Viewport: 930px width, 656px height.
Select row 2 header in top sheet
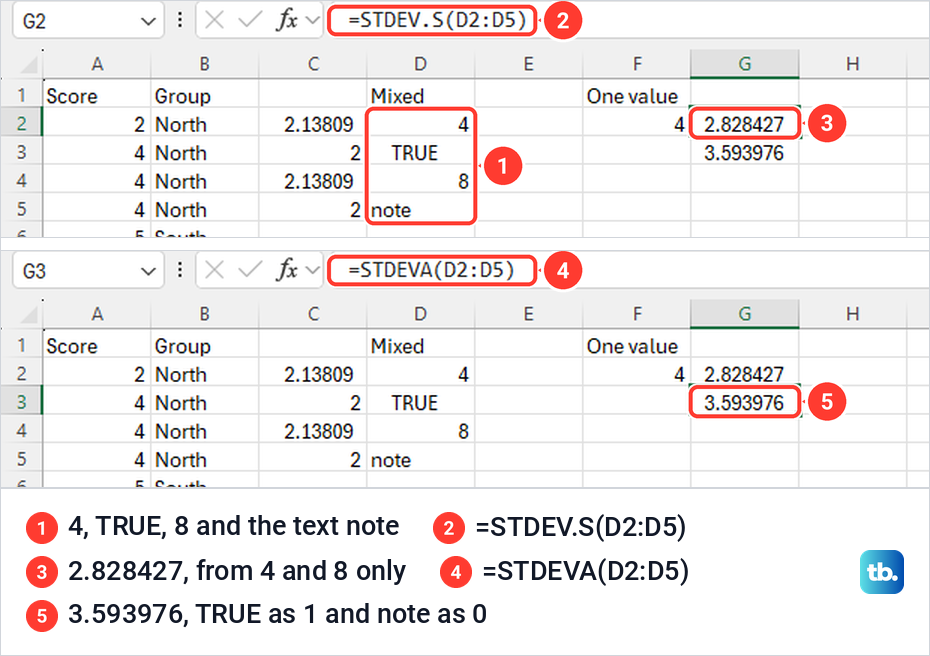coord(21,123)
